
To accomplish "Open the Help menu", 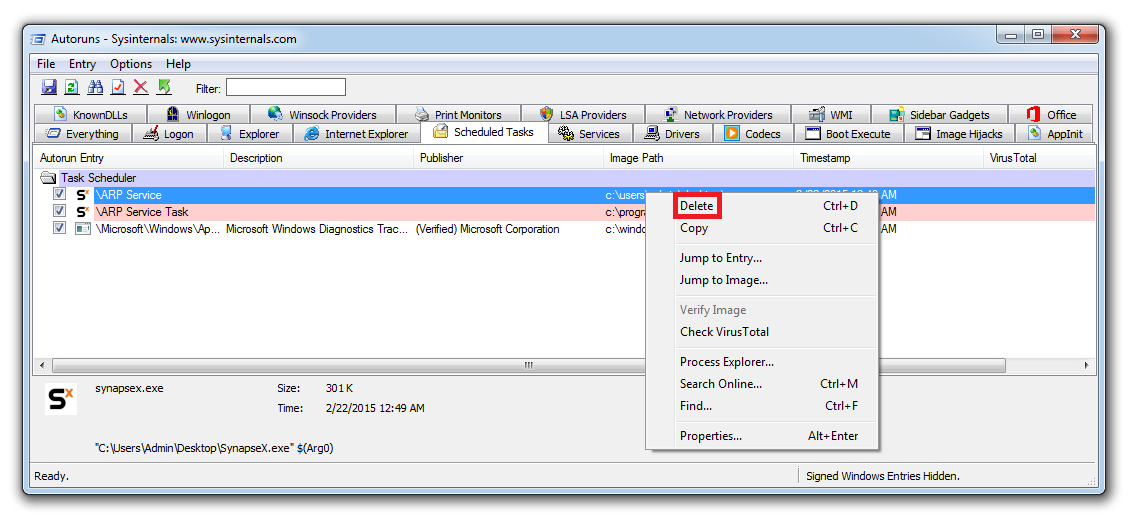I will (x=179, y=64).
